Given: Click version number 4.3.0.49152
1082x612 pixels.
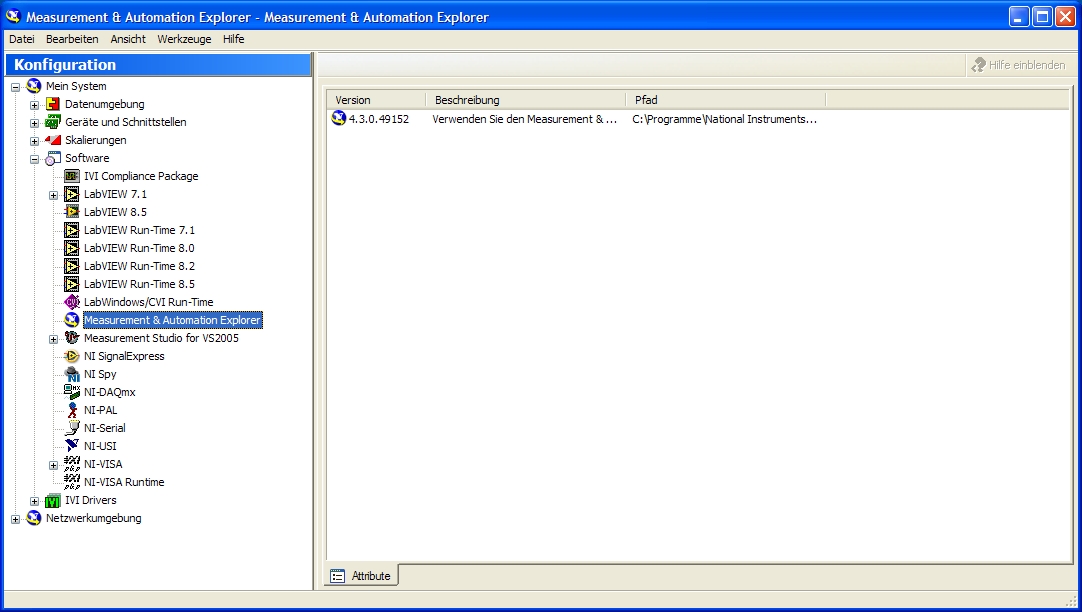Looking at the screenshot, I should click(379, 119).
